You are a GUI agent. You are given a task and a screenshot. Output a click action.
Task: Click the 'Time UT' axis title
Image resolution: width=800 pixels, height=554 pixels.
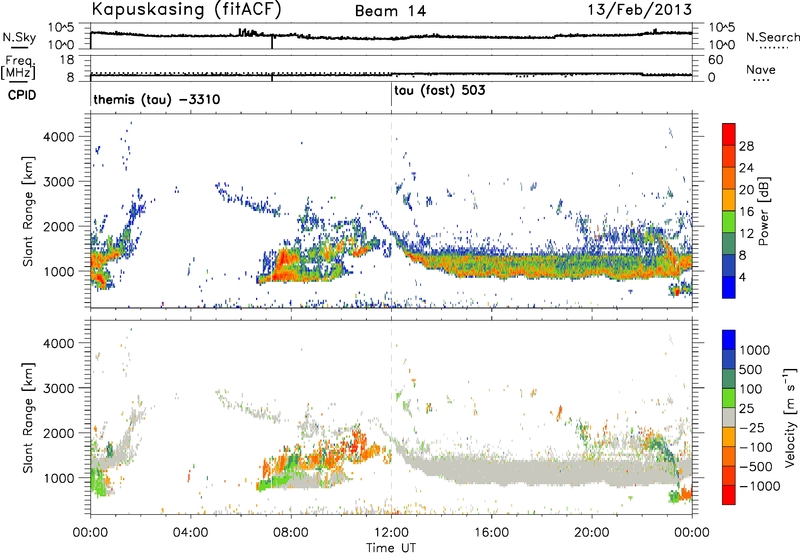point(391,548)
